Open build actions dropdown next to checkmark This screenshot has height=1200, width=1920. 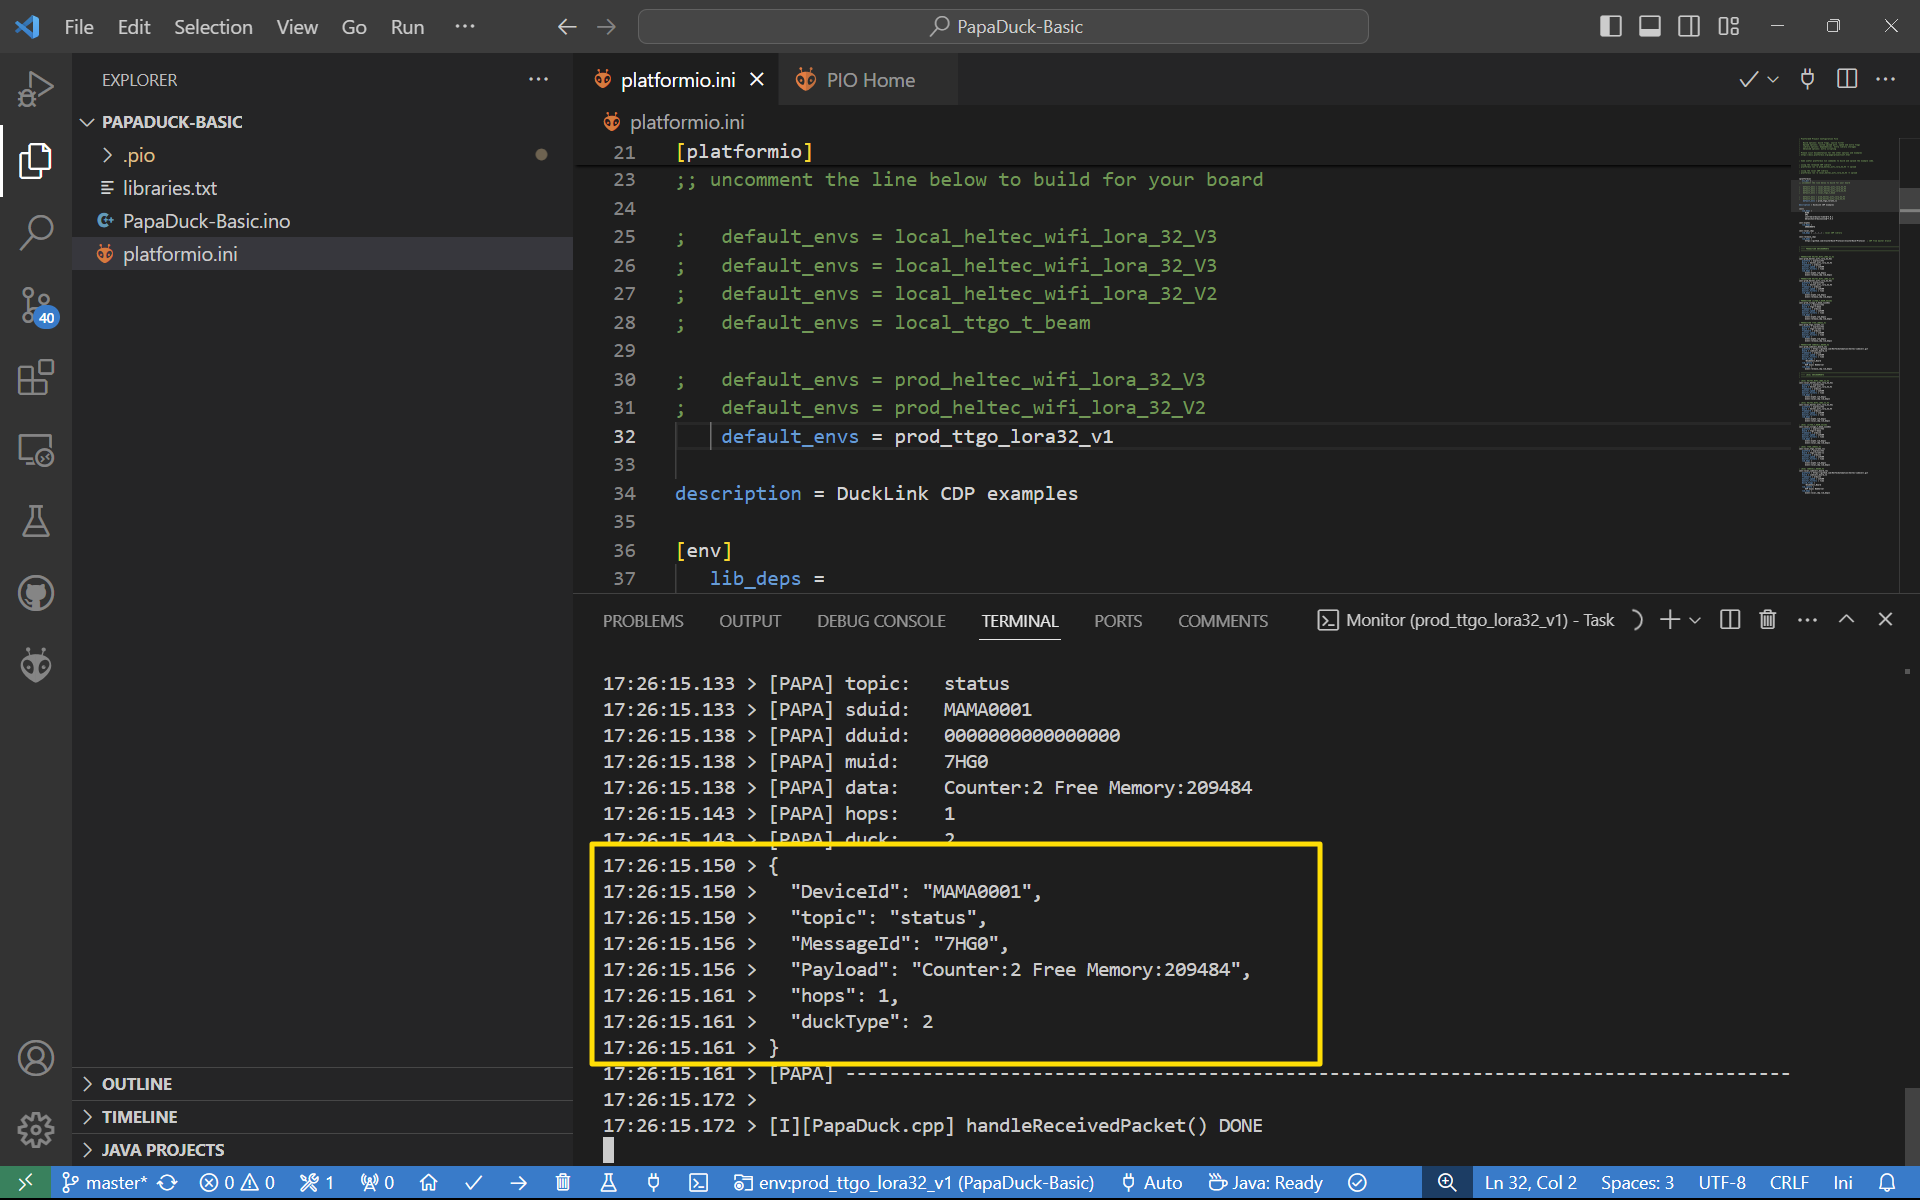click(1773, 79)
